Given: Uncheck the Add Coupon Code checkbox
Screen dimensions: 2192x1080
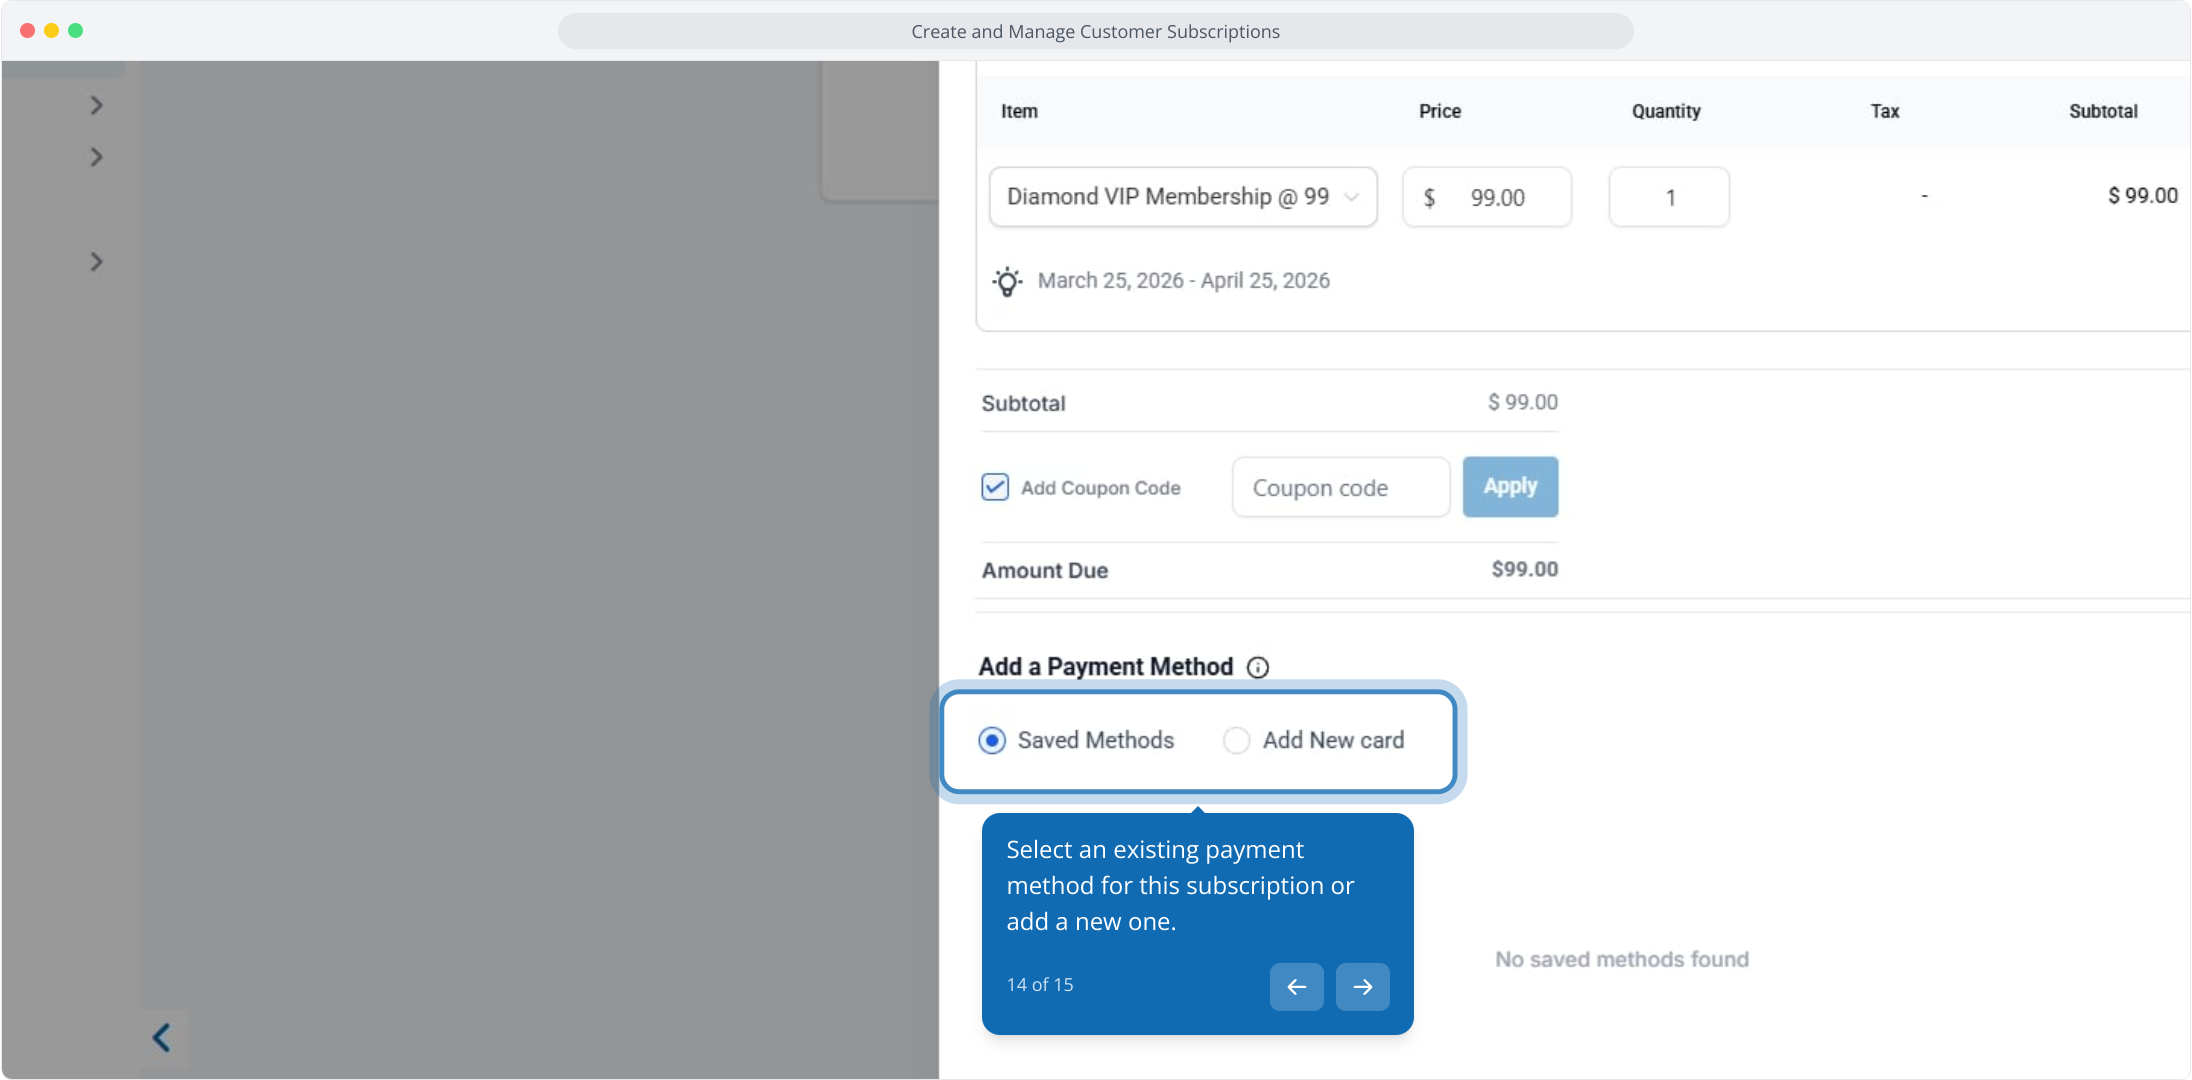Looking at the screenshot, I should (x=994, y=487).
